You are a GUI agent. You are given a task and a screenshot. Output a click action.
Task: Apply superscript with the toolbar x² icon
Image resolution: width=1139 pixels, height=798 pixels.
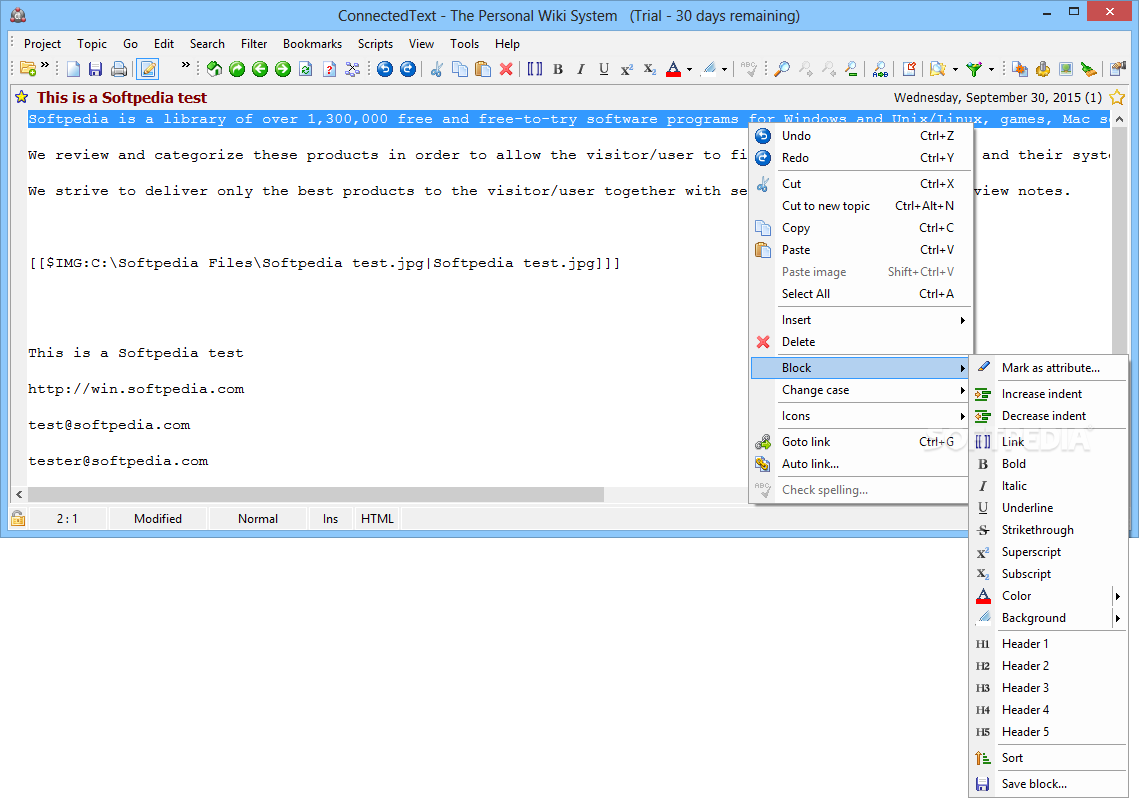(626, 69)
